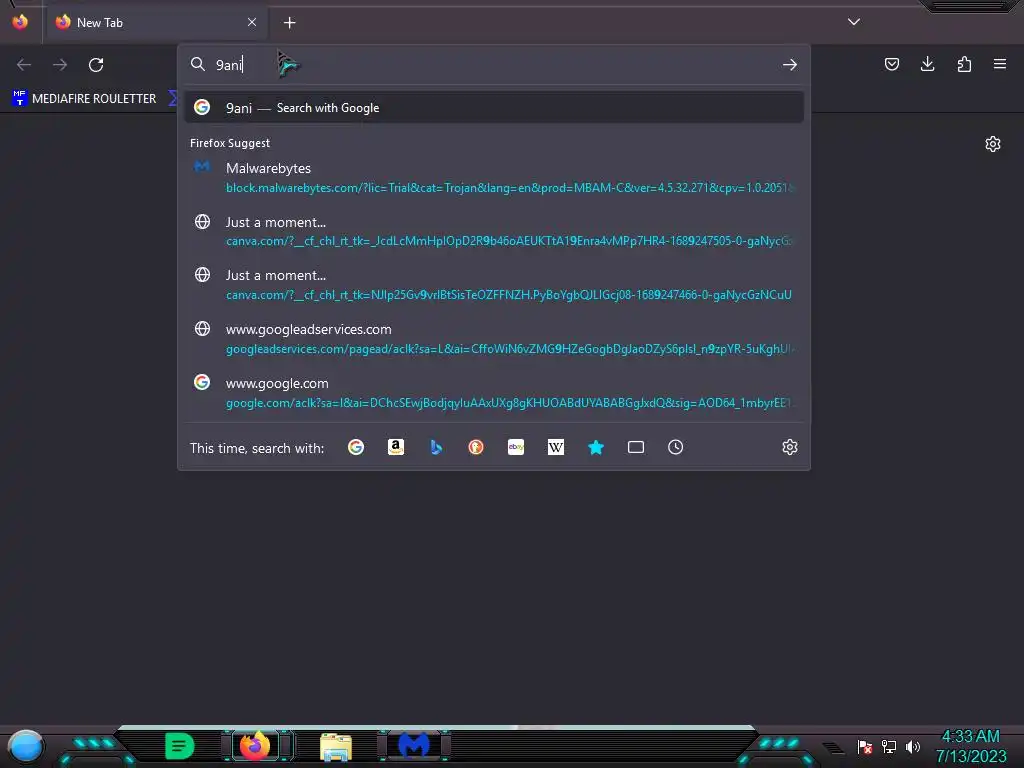
Task: Click the 'This time, search with:' label
Action: coord(257,448)
